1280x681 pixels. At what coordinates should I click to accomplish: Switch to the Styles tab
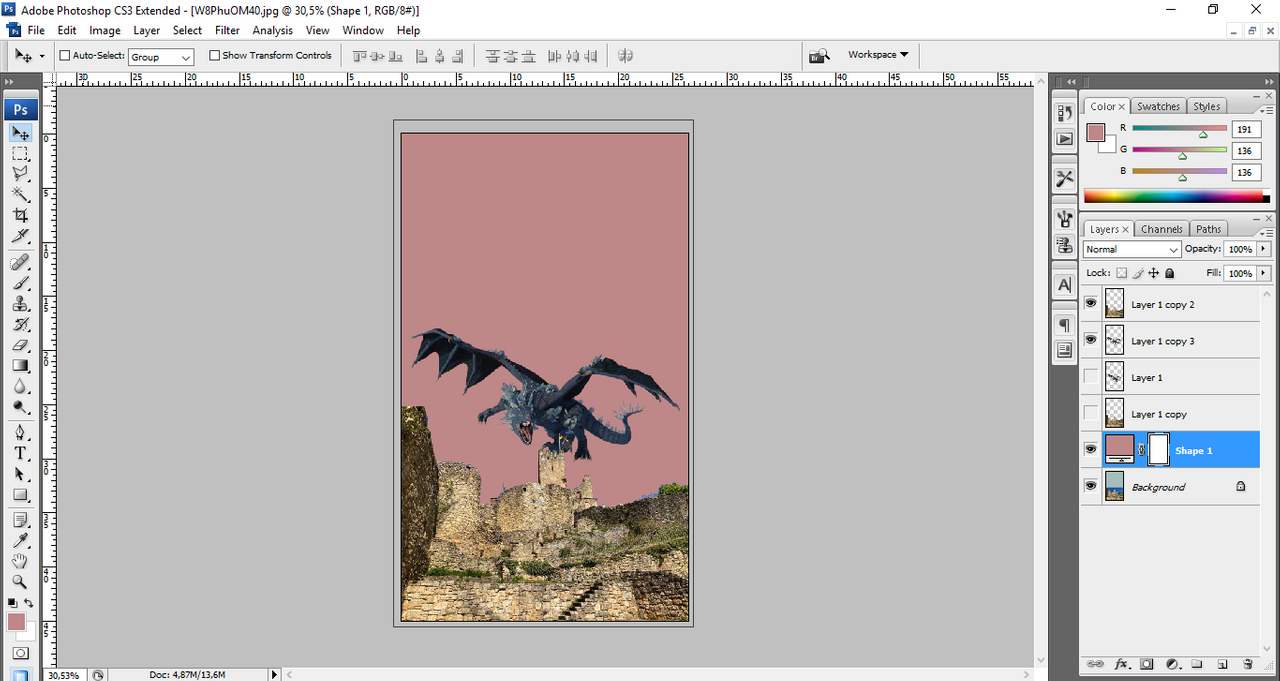pos(1206,106)
